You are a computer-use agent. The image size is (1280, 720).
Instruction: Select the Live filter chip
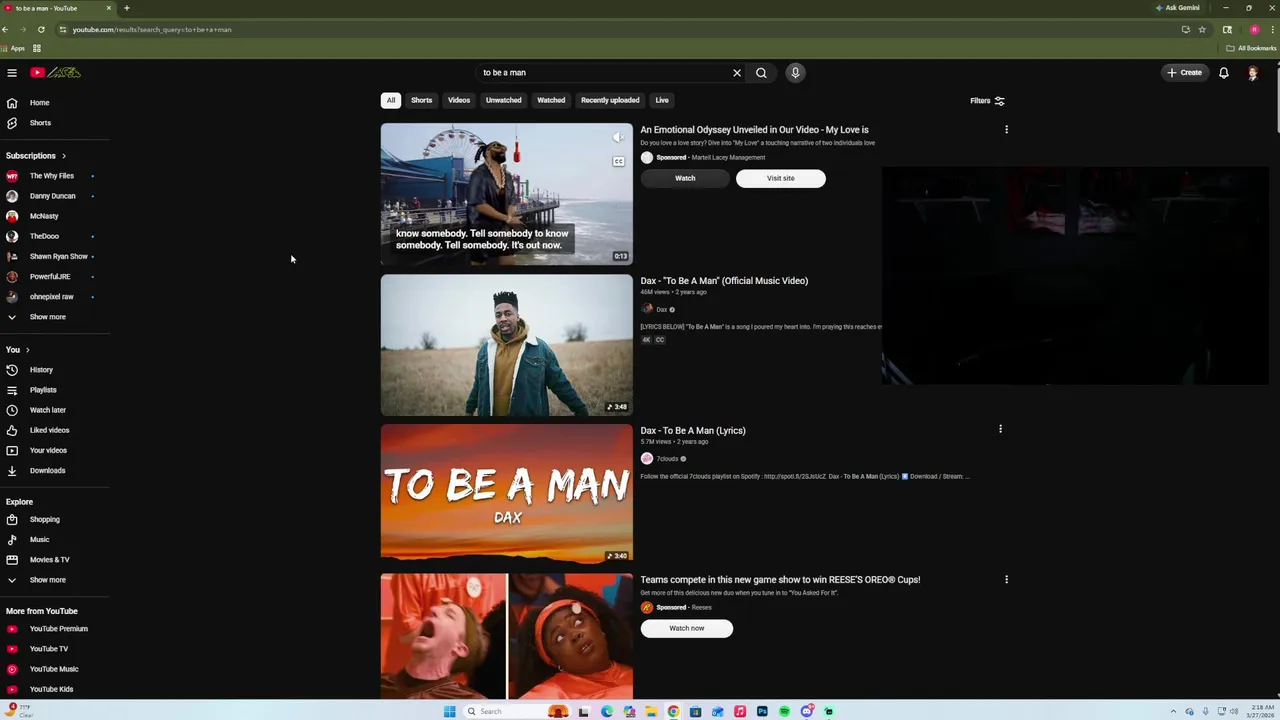662,100
